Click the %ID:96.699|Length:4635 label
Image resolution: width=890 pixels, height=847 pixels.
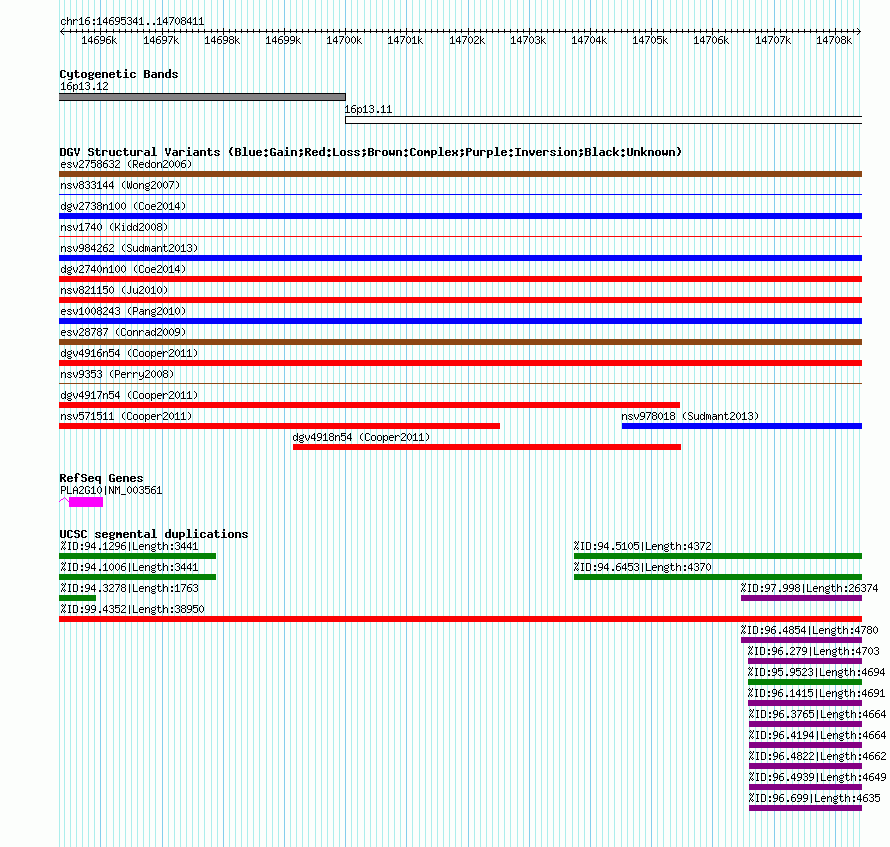pos(815,798)
